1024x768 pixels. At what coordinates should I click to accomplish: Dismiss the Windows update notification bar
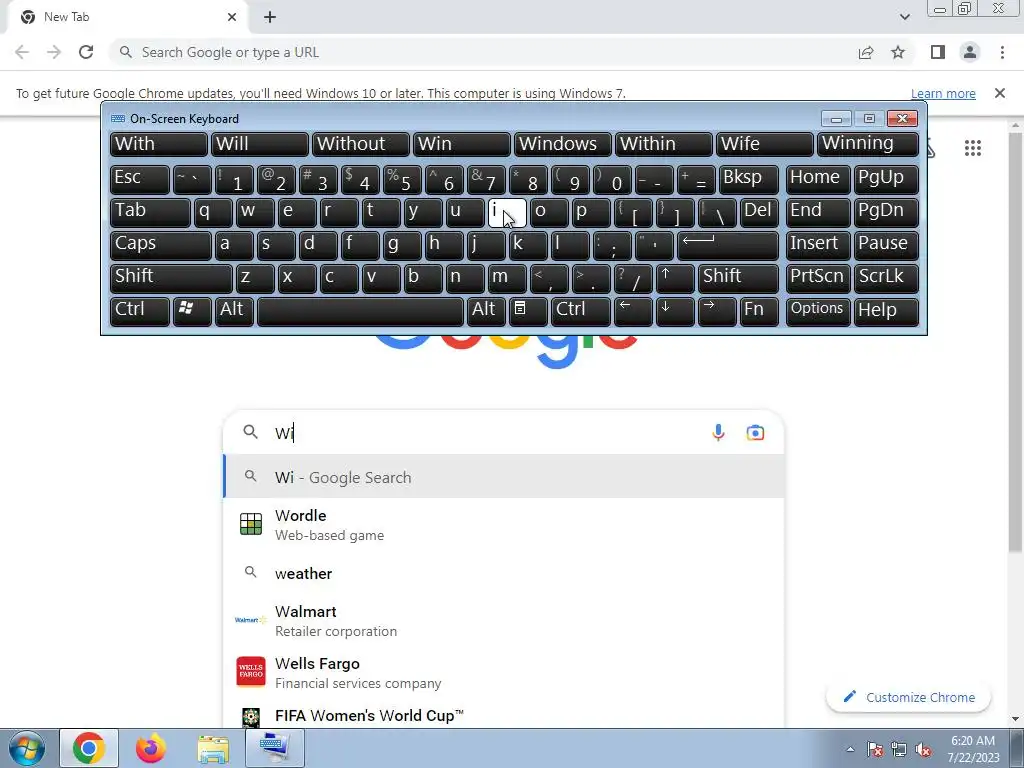click(999, 93)
